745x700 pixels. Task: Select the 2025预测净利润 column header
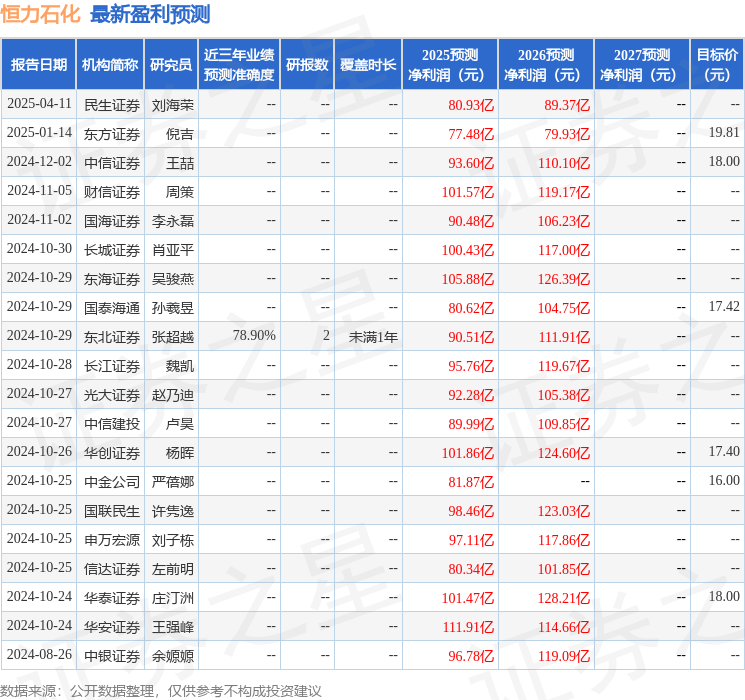450,64
